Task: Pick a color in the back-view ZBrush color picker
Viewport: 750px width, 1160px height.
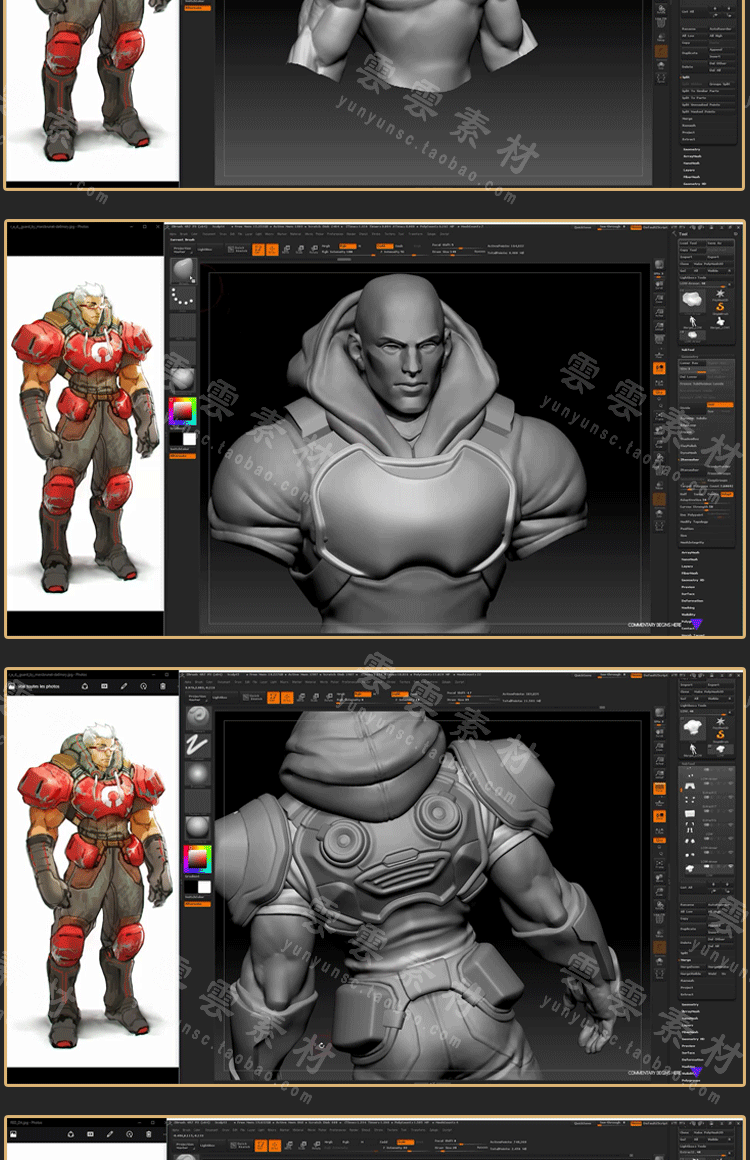Action: point(197,860)
